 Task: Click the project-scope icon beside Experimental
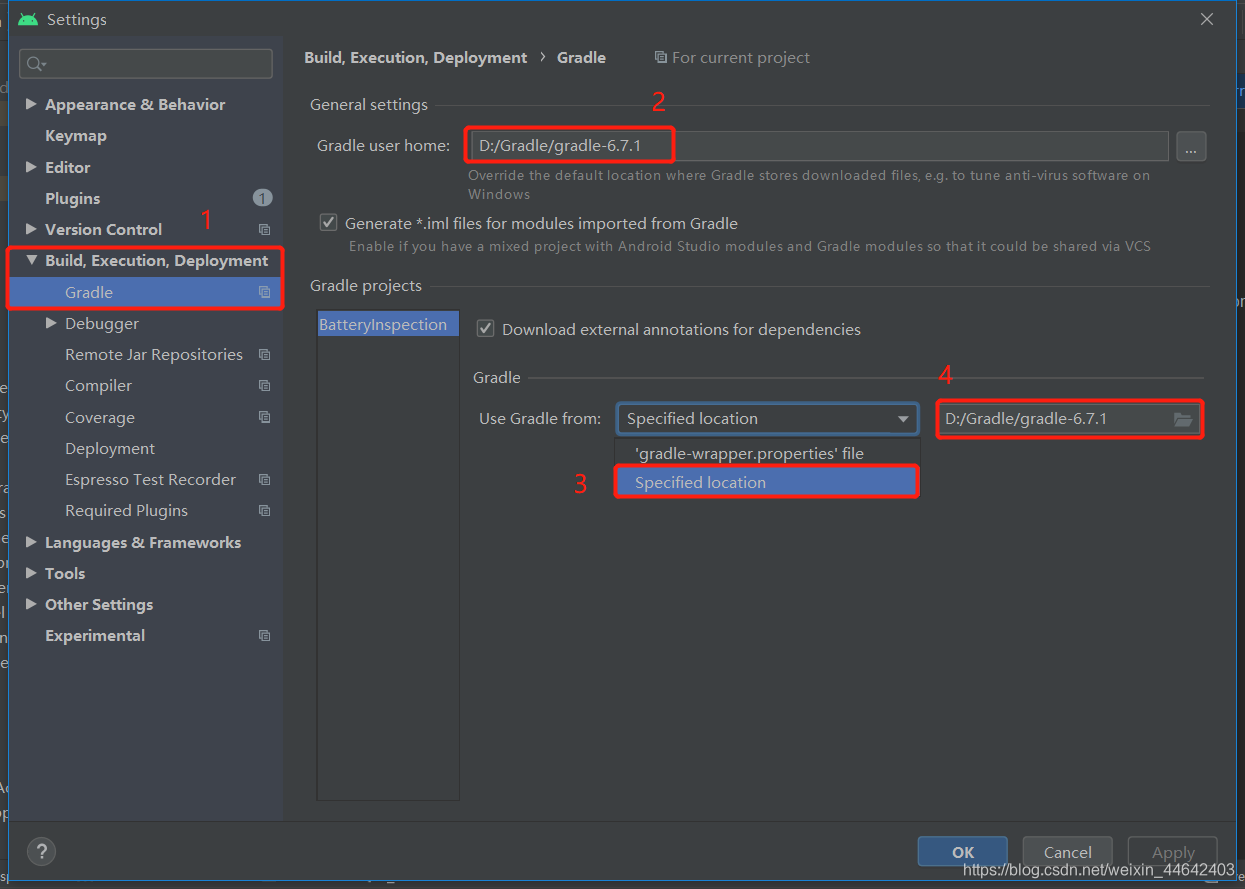coord(264,635)
